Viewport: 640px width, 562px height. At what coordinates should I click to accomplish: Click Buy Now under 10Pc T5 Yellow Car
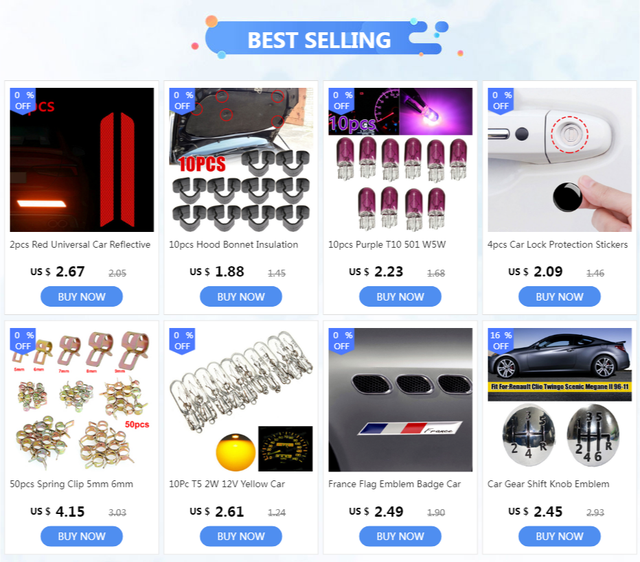click(241, 536)
